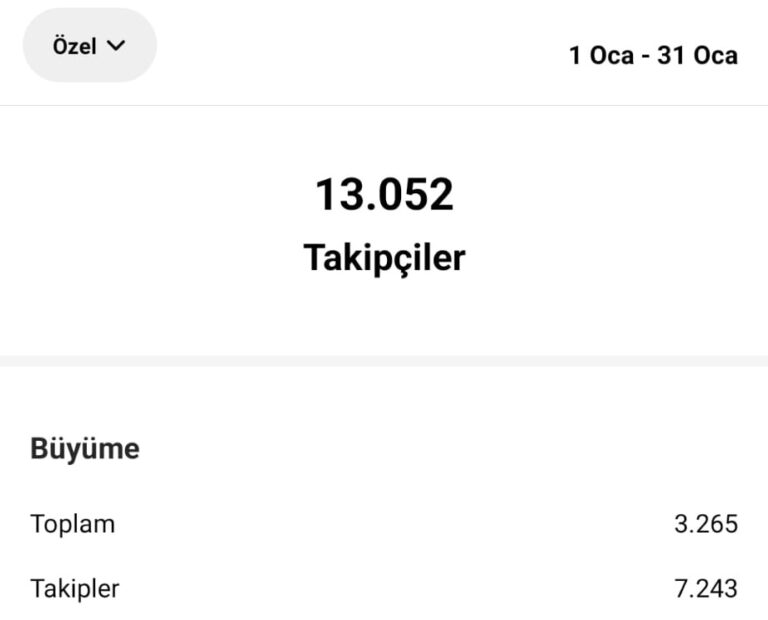This screenshot has width=768, height=620.
Task: Click the Büyüme section heading
Action: [85, 449]
